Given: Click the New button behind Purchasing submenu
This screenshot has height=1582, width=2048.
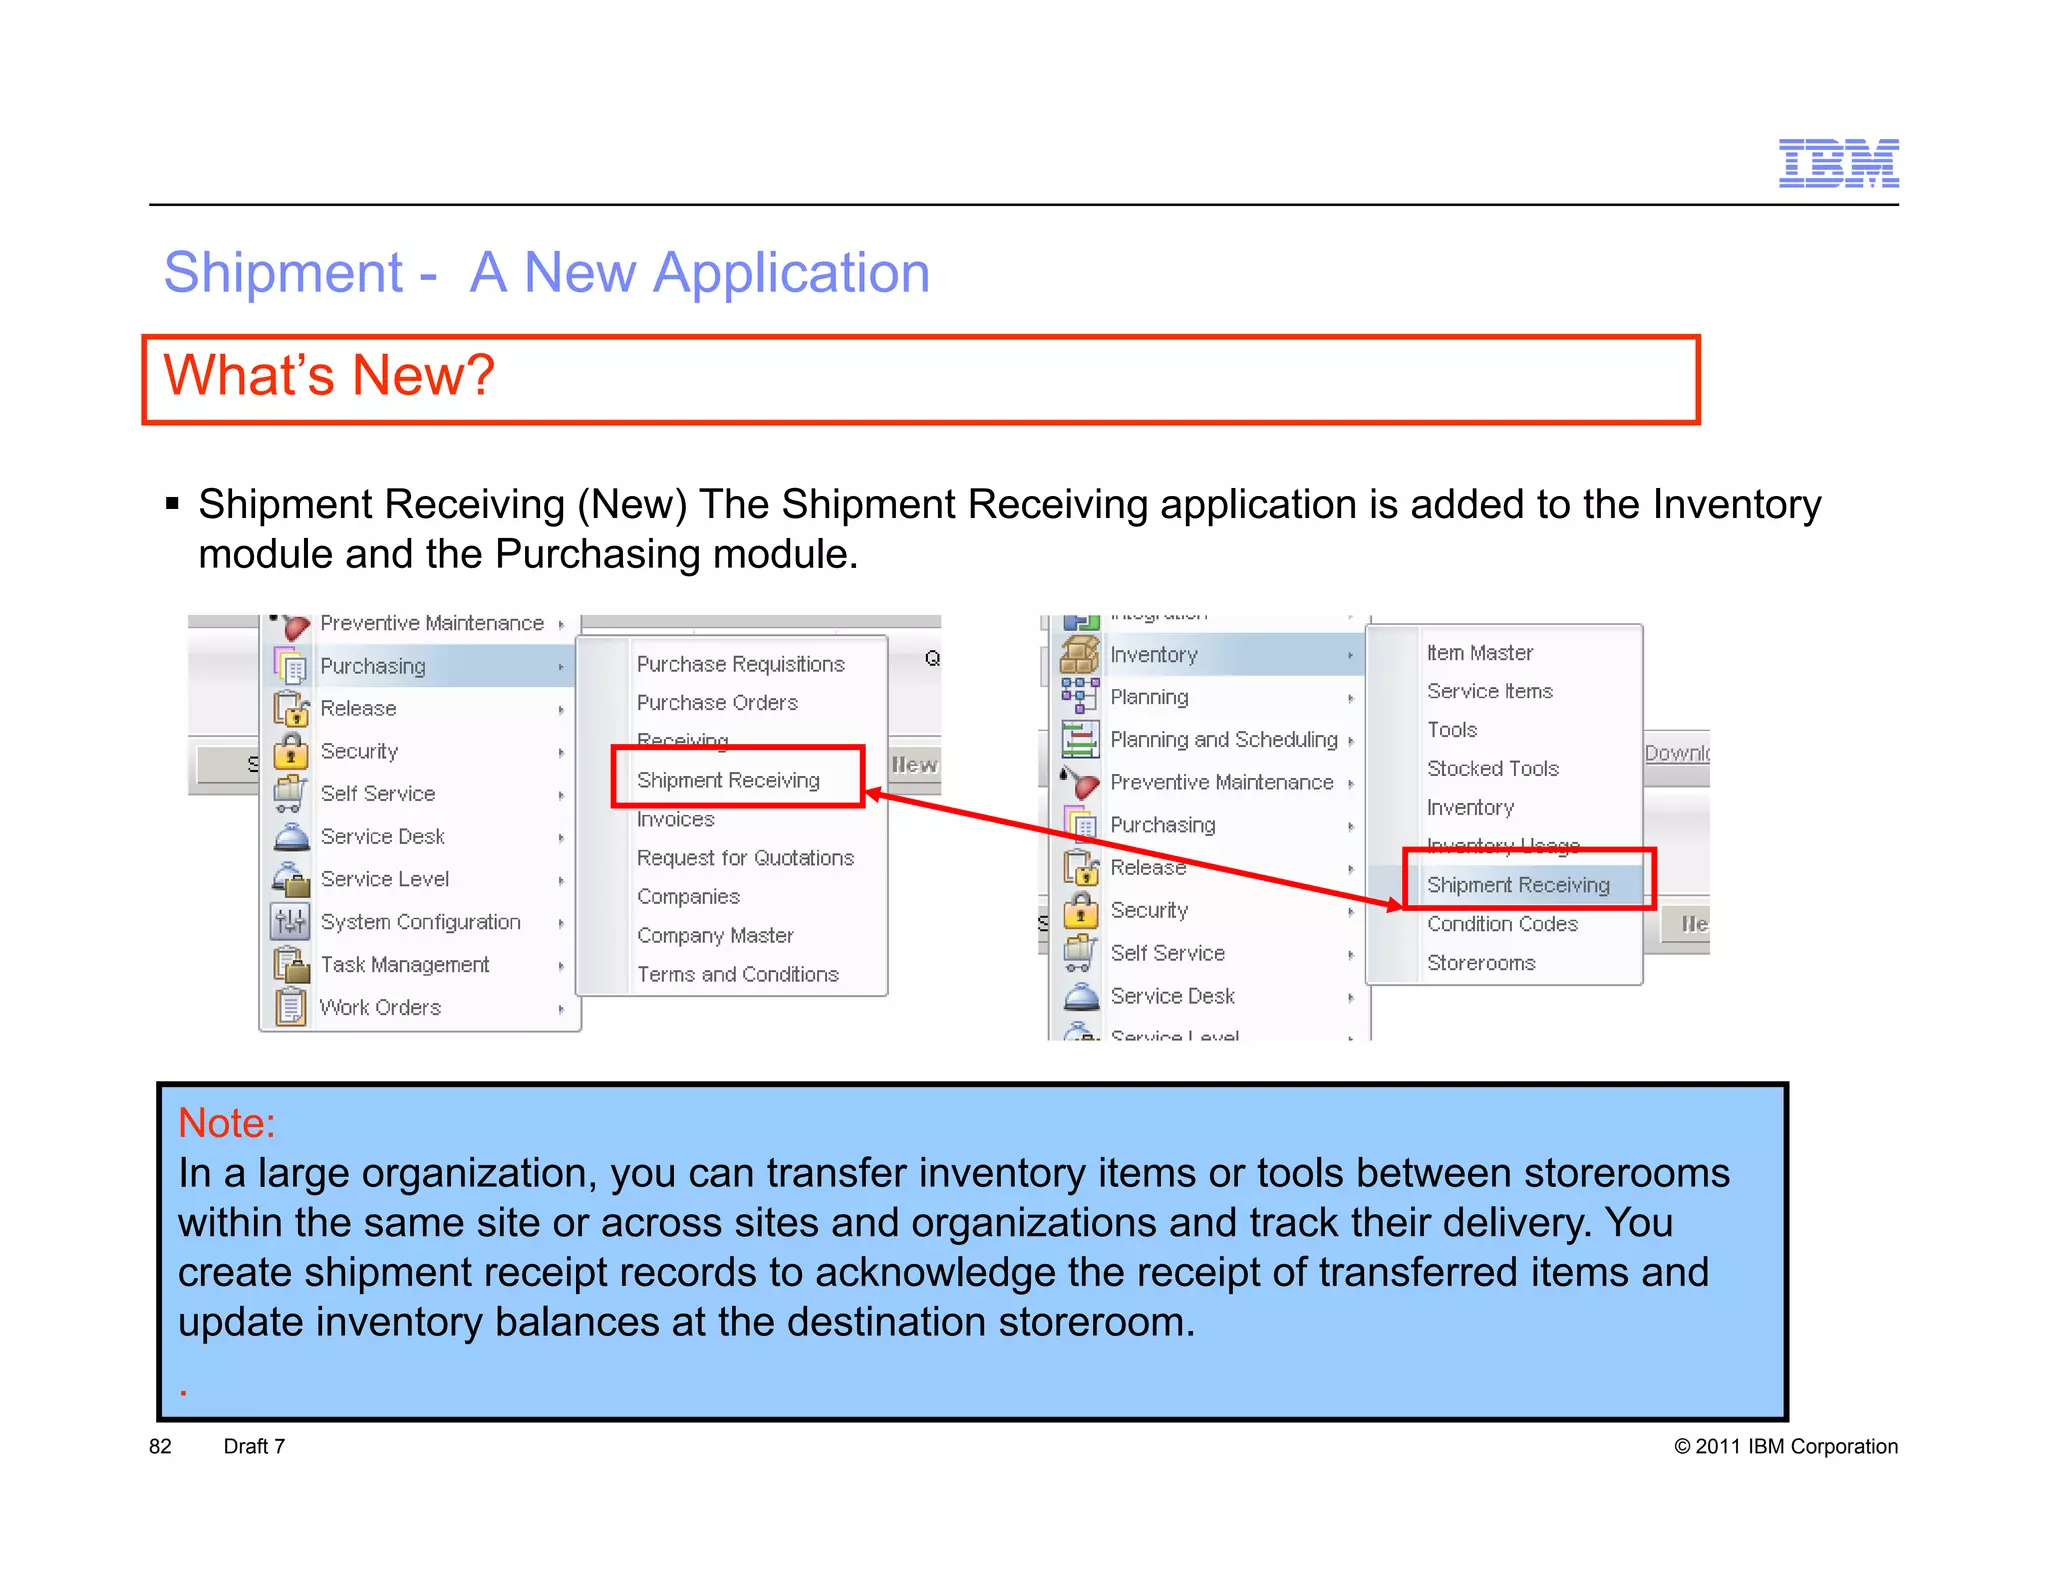Looking at the screenshot, I should [914, 765].
